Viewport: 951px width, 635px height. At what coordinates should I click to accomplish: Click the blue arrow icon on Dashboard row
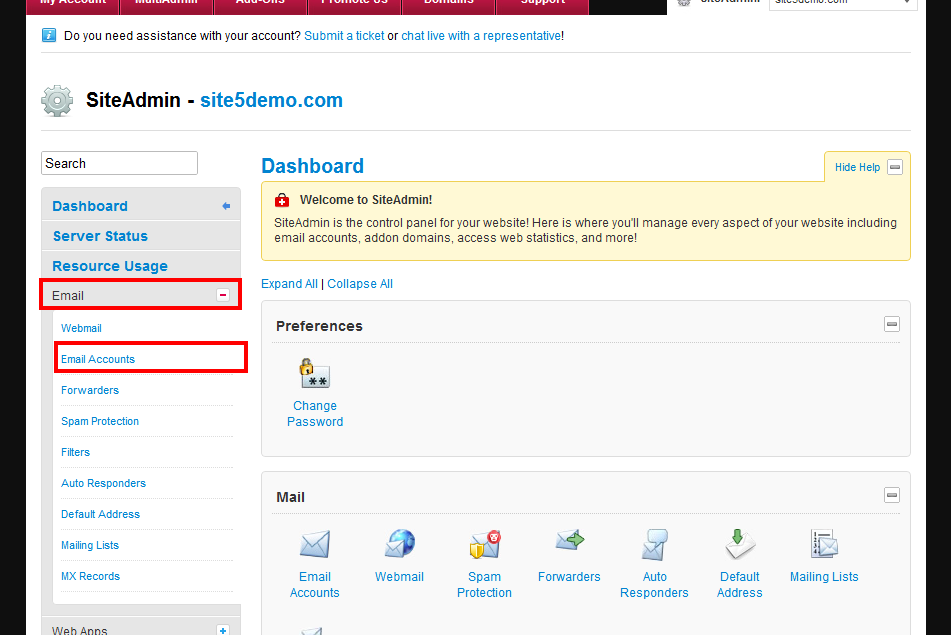coord(226,206)
